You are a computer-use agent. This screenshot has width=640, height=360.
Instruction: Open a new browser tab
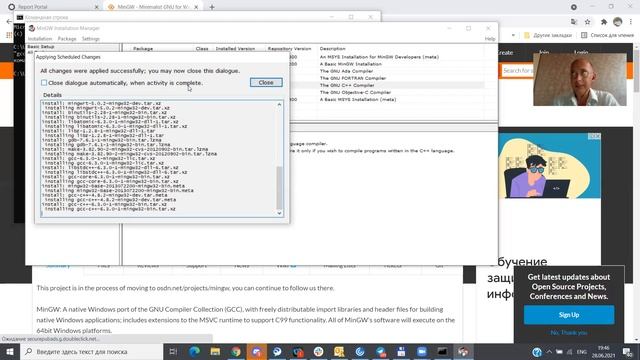click(212, 7)
